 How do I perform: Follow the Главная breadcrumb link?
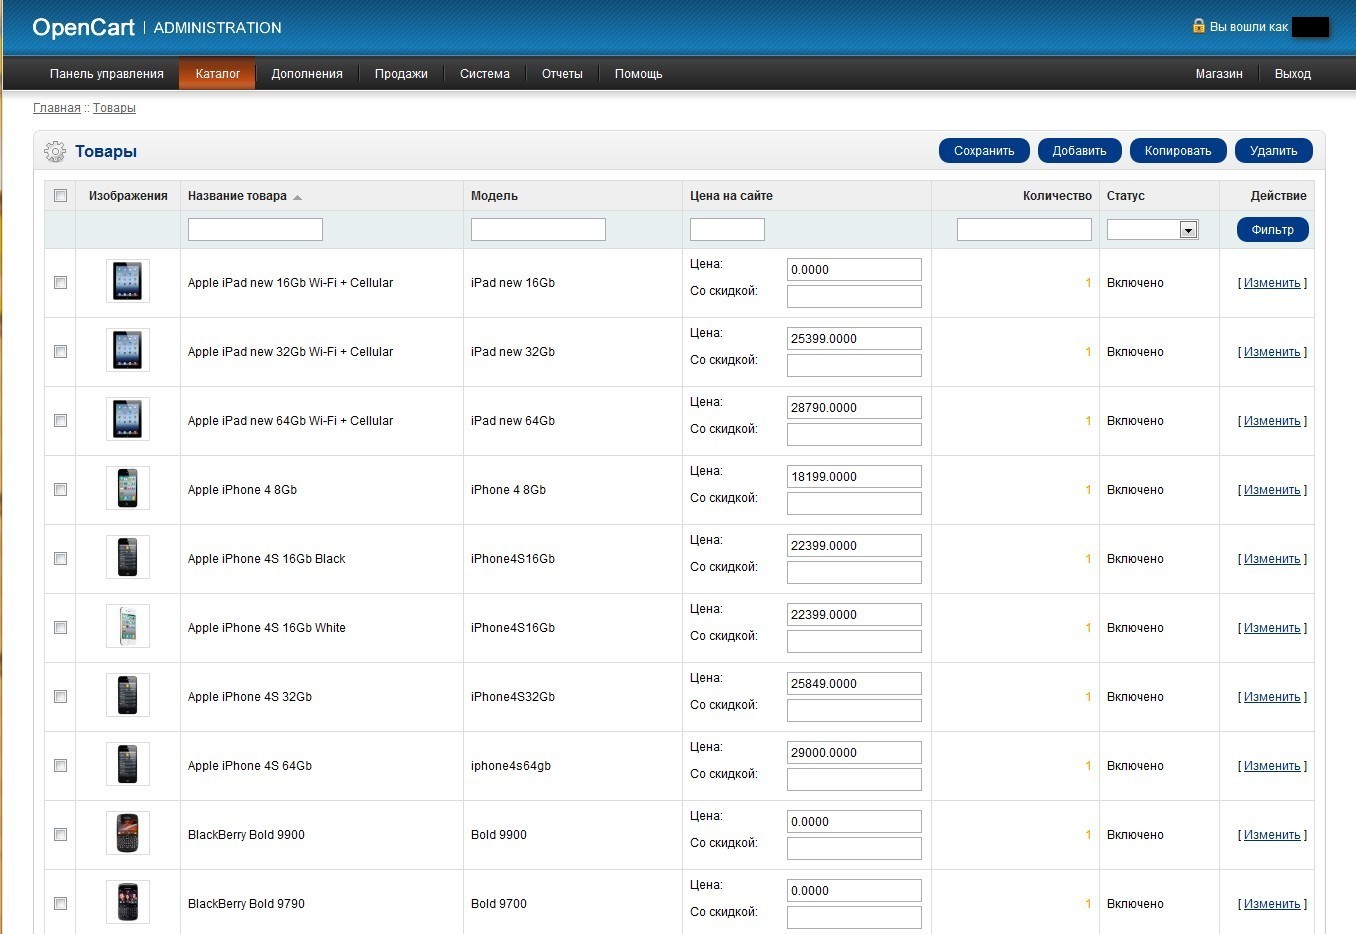tap(57, 108)
